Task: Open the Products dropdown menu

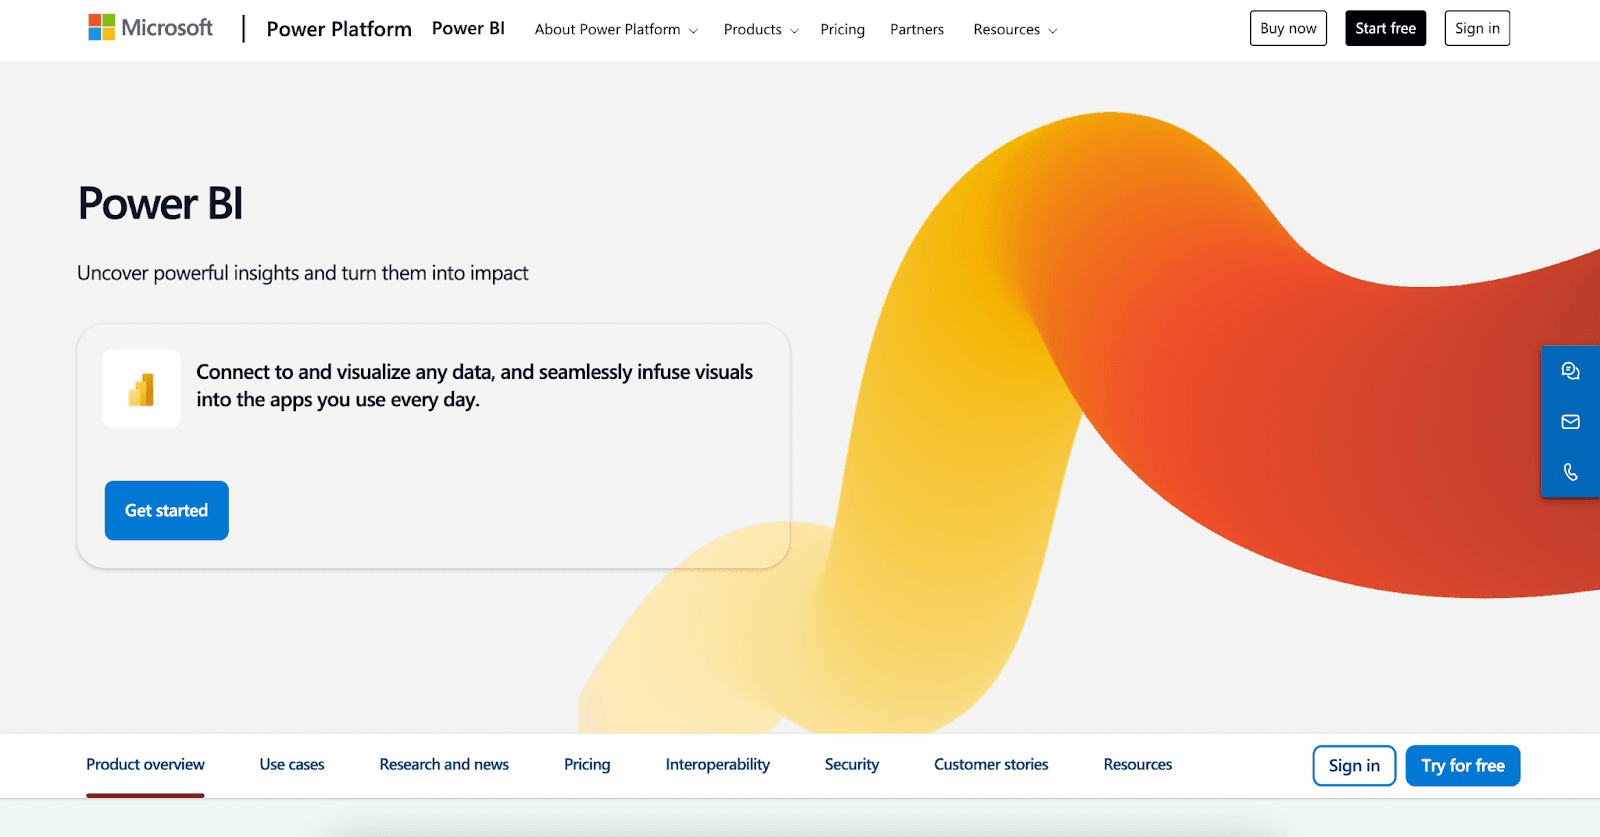Action: pyautogui.click(x=761, y=30)
